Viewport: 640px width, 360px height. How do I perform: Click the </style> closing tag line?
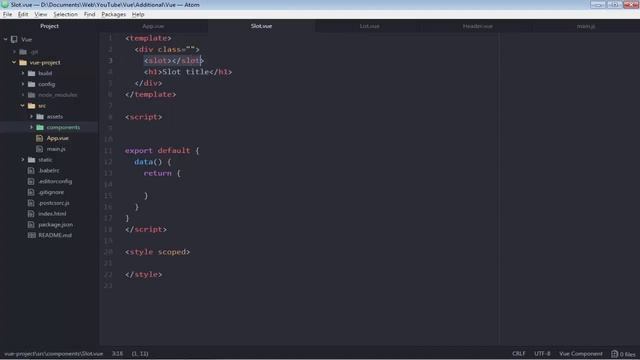pos(144,275)
